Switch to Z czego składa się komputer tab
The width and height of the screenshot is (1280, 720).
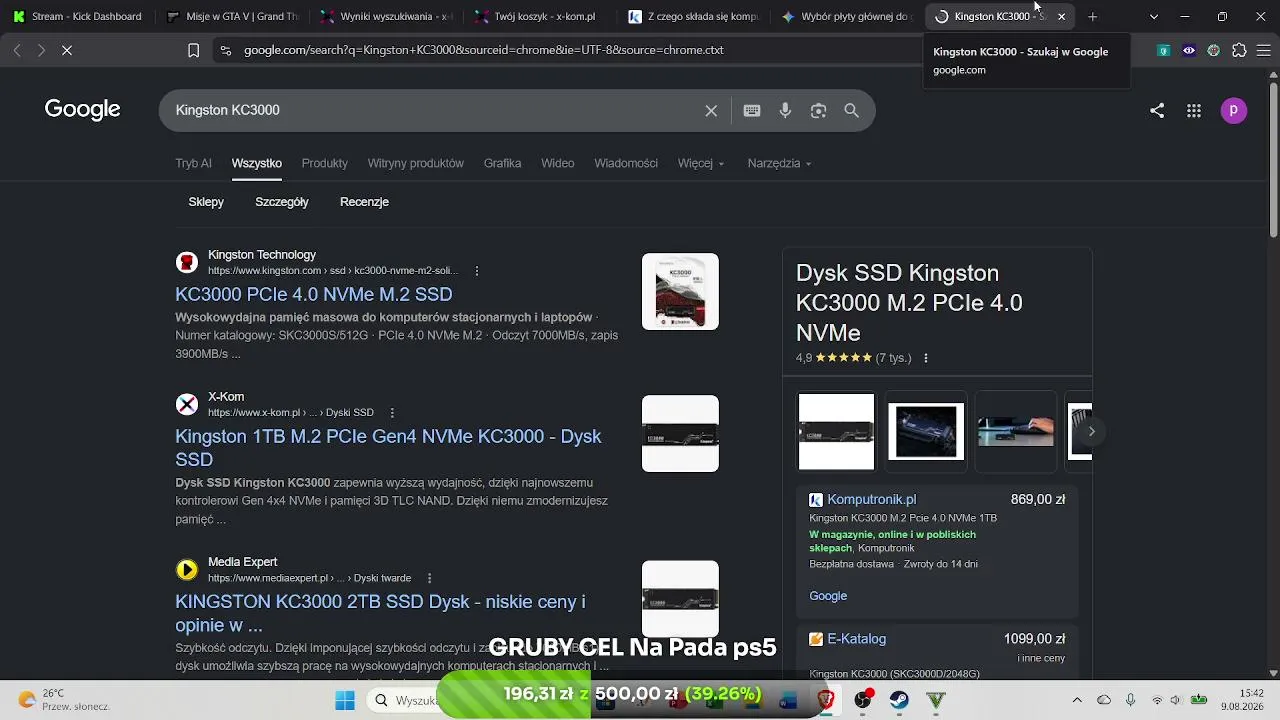coord(695,17)
